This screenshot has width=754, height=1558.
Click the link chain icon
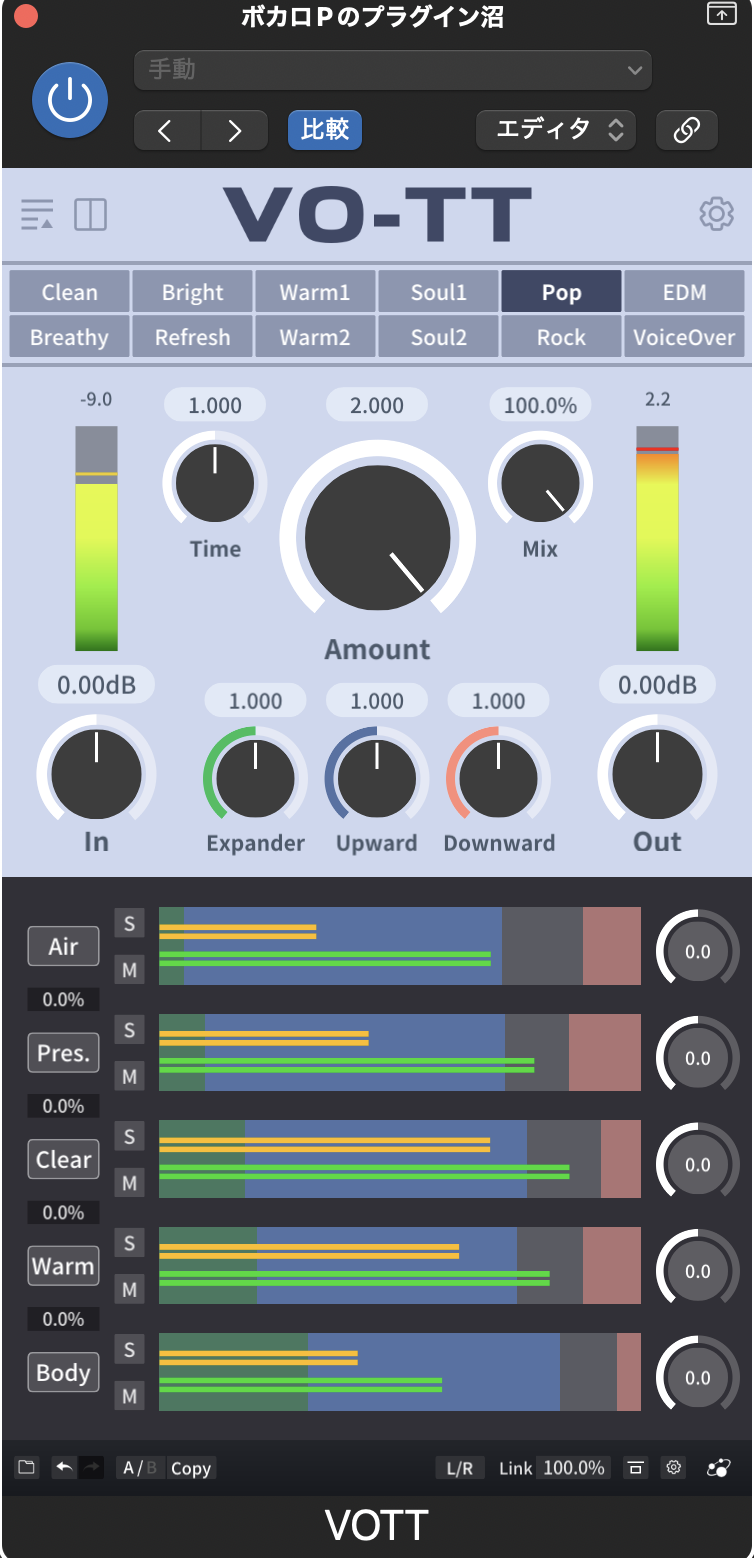[687, 130]
